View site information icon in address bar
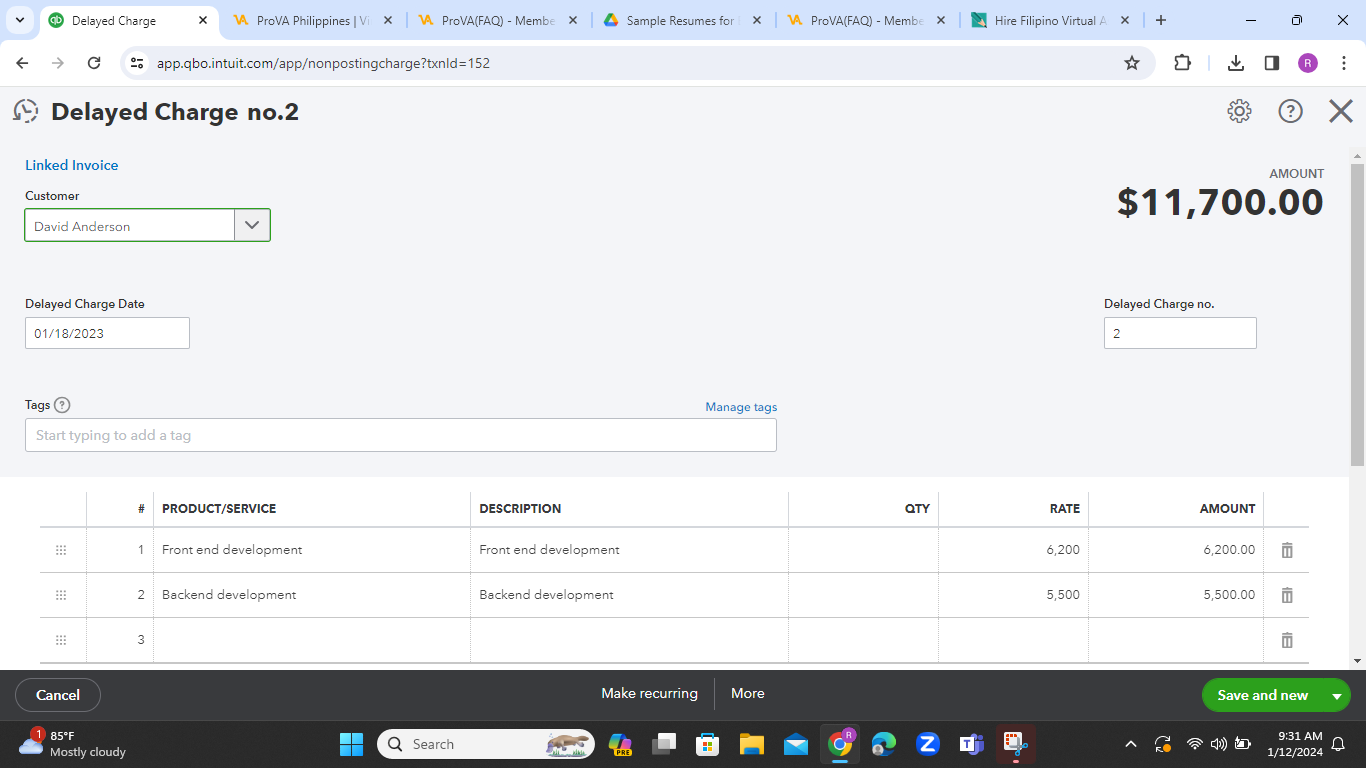The image size is (1366, 768). click(x=138, y=63)
